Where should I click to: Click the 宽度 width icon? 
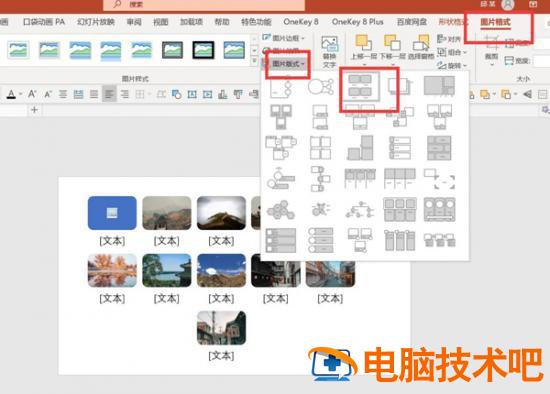click(x=509, y=61)
